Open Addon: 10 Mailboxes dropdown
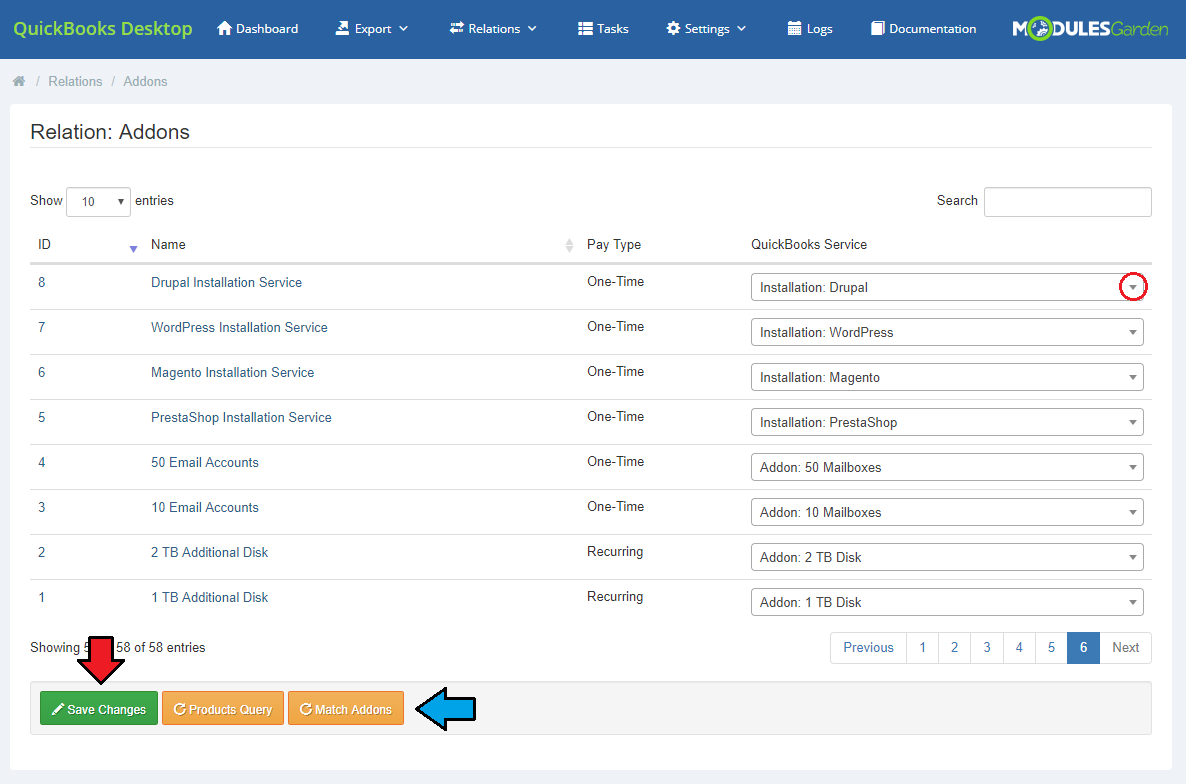This screenshot has height=784, width=1186. click(x=947, y=512)
